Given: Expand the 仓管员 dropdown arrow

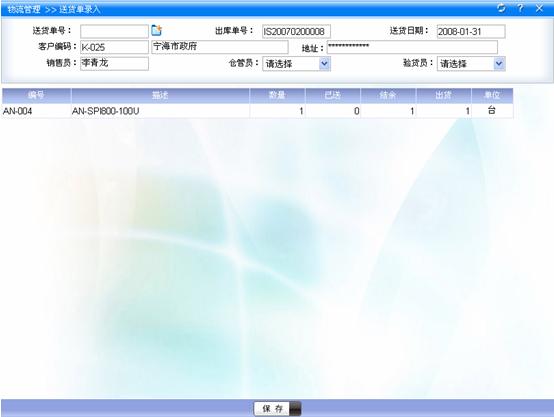Looking at the screenshot, I should (x=324, y=64).
